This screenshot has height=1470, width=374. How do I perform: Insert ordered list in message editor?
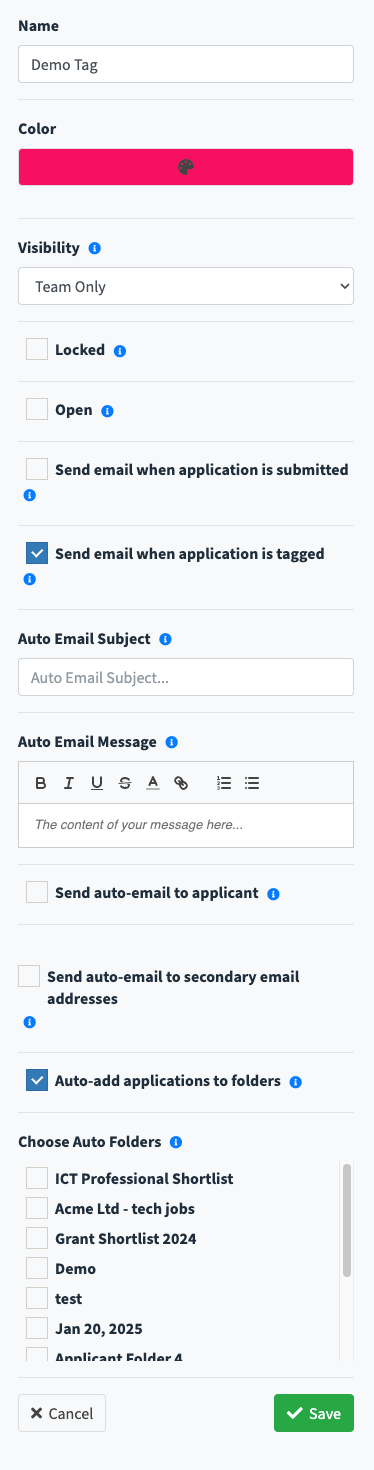point(224,783)
